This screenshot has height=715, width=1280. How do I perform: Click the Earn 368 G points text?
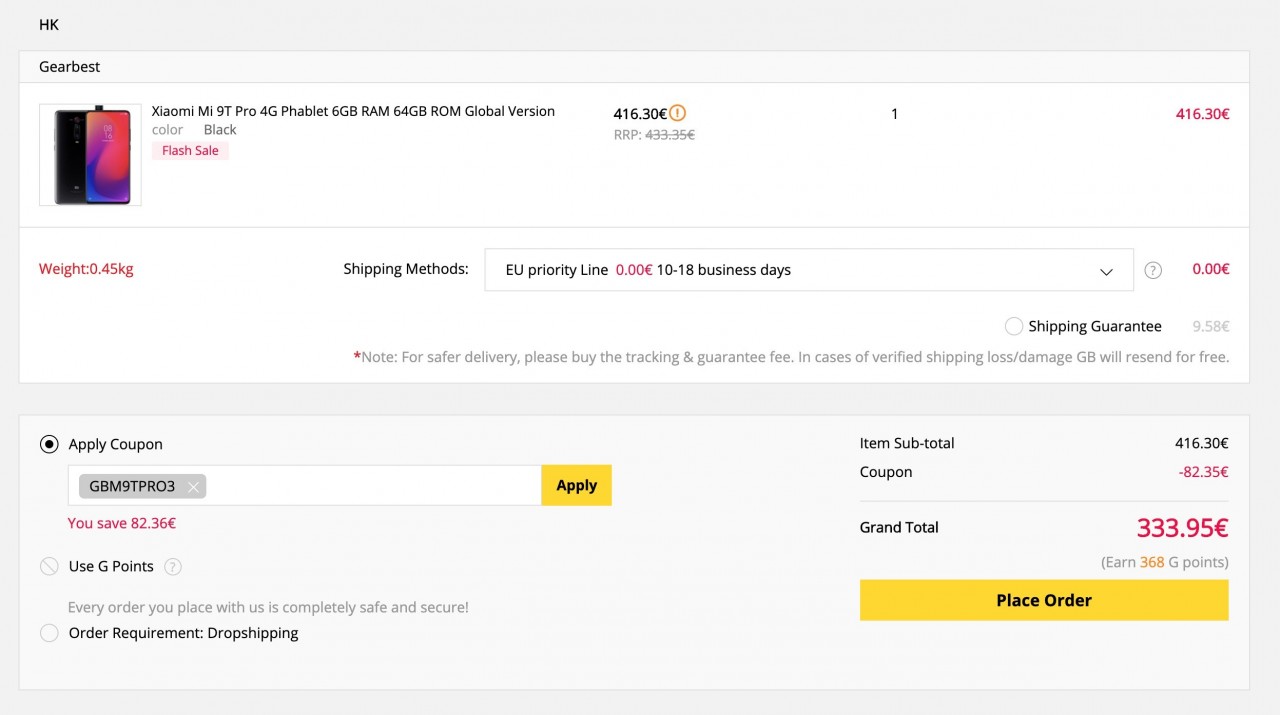[x=1165, y=562]
